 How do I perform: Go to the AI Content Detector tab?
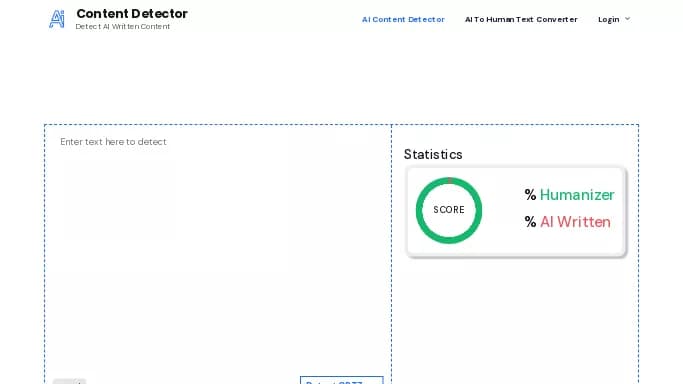tap(403, 20)
